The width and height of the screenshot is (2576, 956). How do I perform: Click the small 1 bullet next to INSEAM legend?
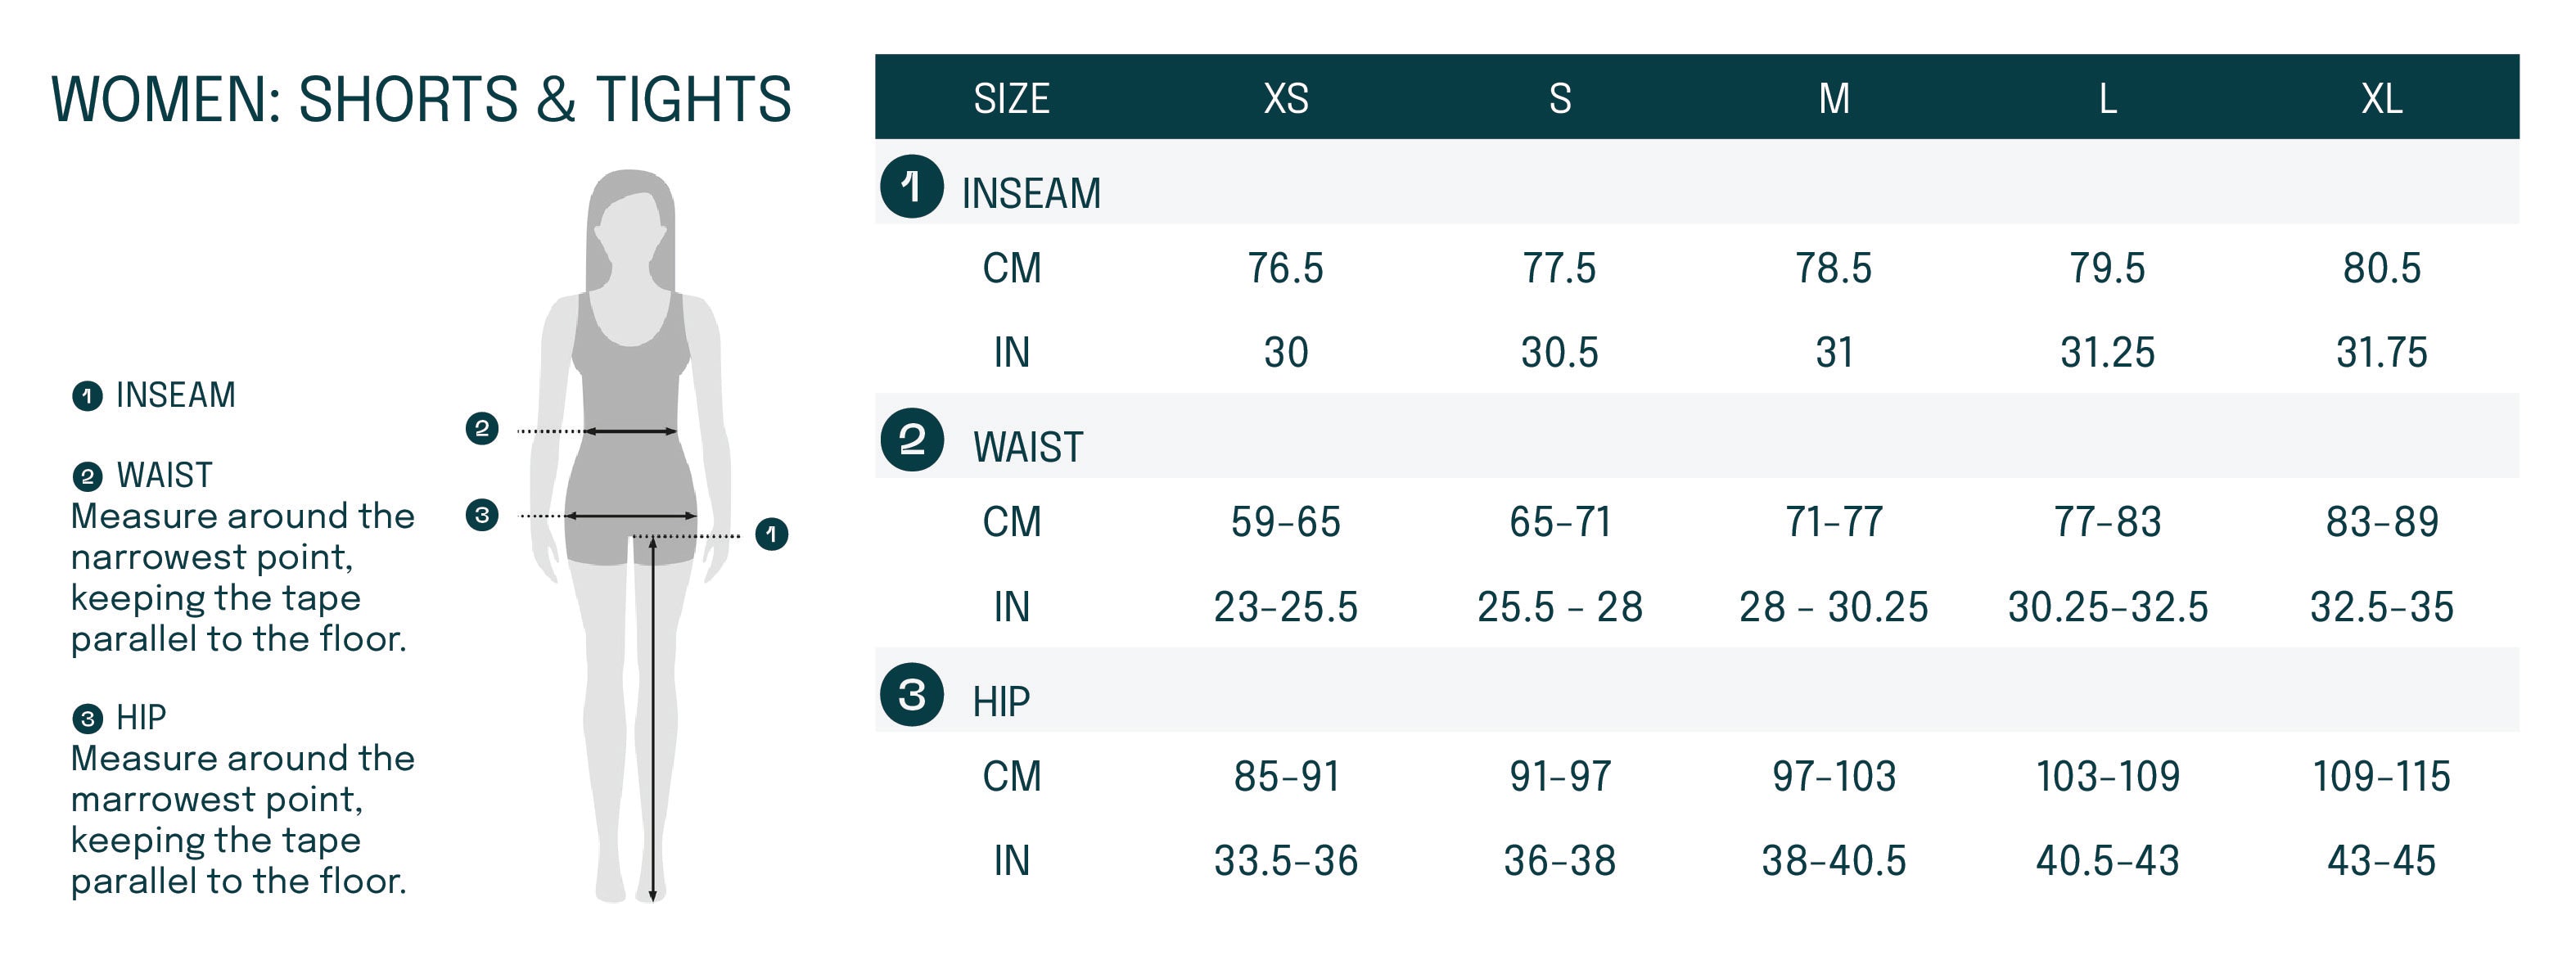[x=87, y=396]
